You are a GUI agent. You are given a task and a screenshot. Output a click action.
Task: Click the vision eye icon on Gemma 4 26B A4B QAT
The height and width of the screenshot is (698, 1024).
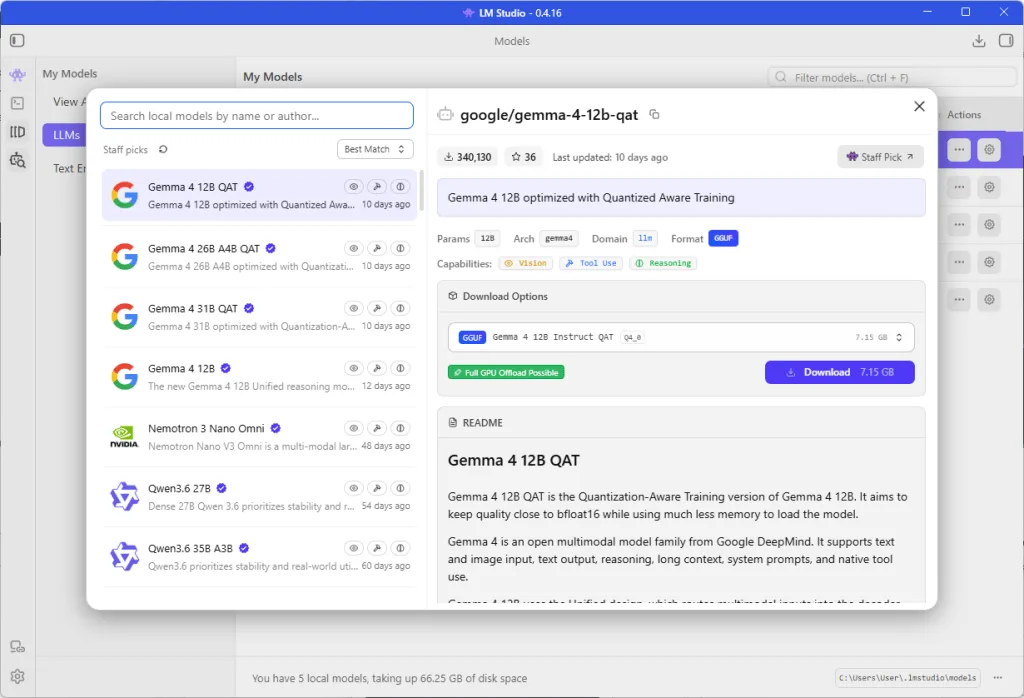pyautogui.click(x=353, y=248)
